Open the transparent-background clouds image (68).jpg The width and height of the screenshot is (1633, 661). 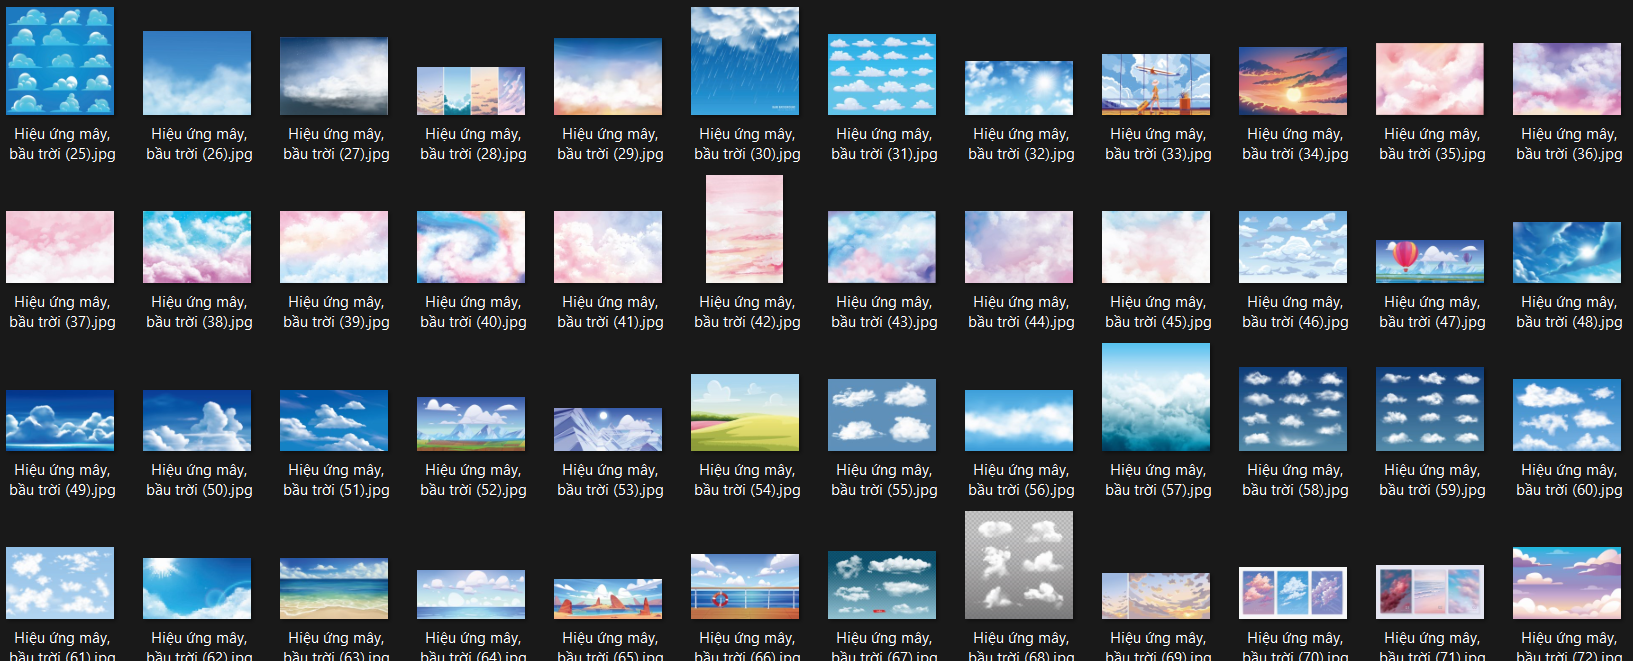(1019, 565)
